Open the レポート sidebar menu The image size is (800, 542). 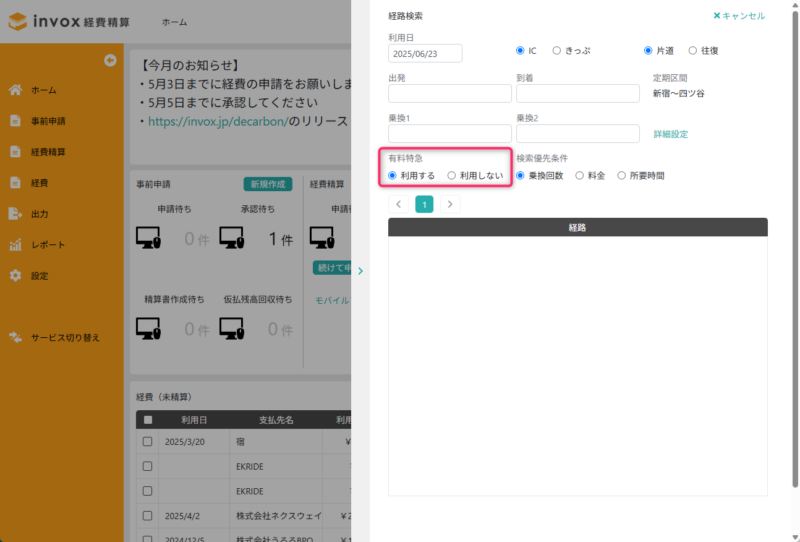(48, 245)
